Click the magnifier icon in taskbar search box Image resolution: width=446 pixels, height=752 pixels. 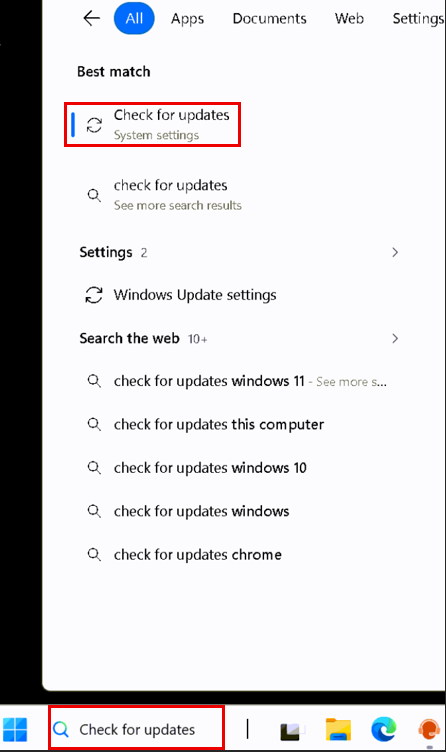click(61, 729)
